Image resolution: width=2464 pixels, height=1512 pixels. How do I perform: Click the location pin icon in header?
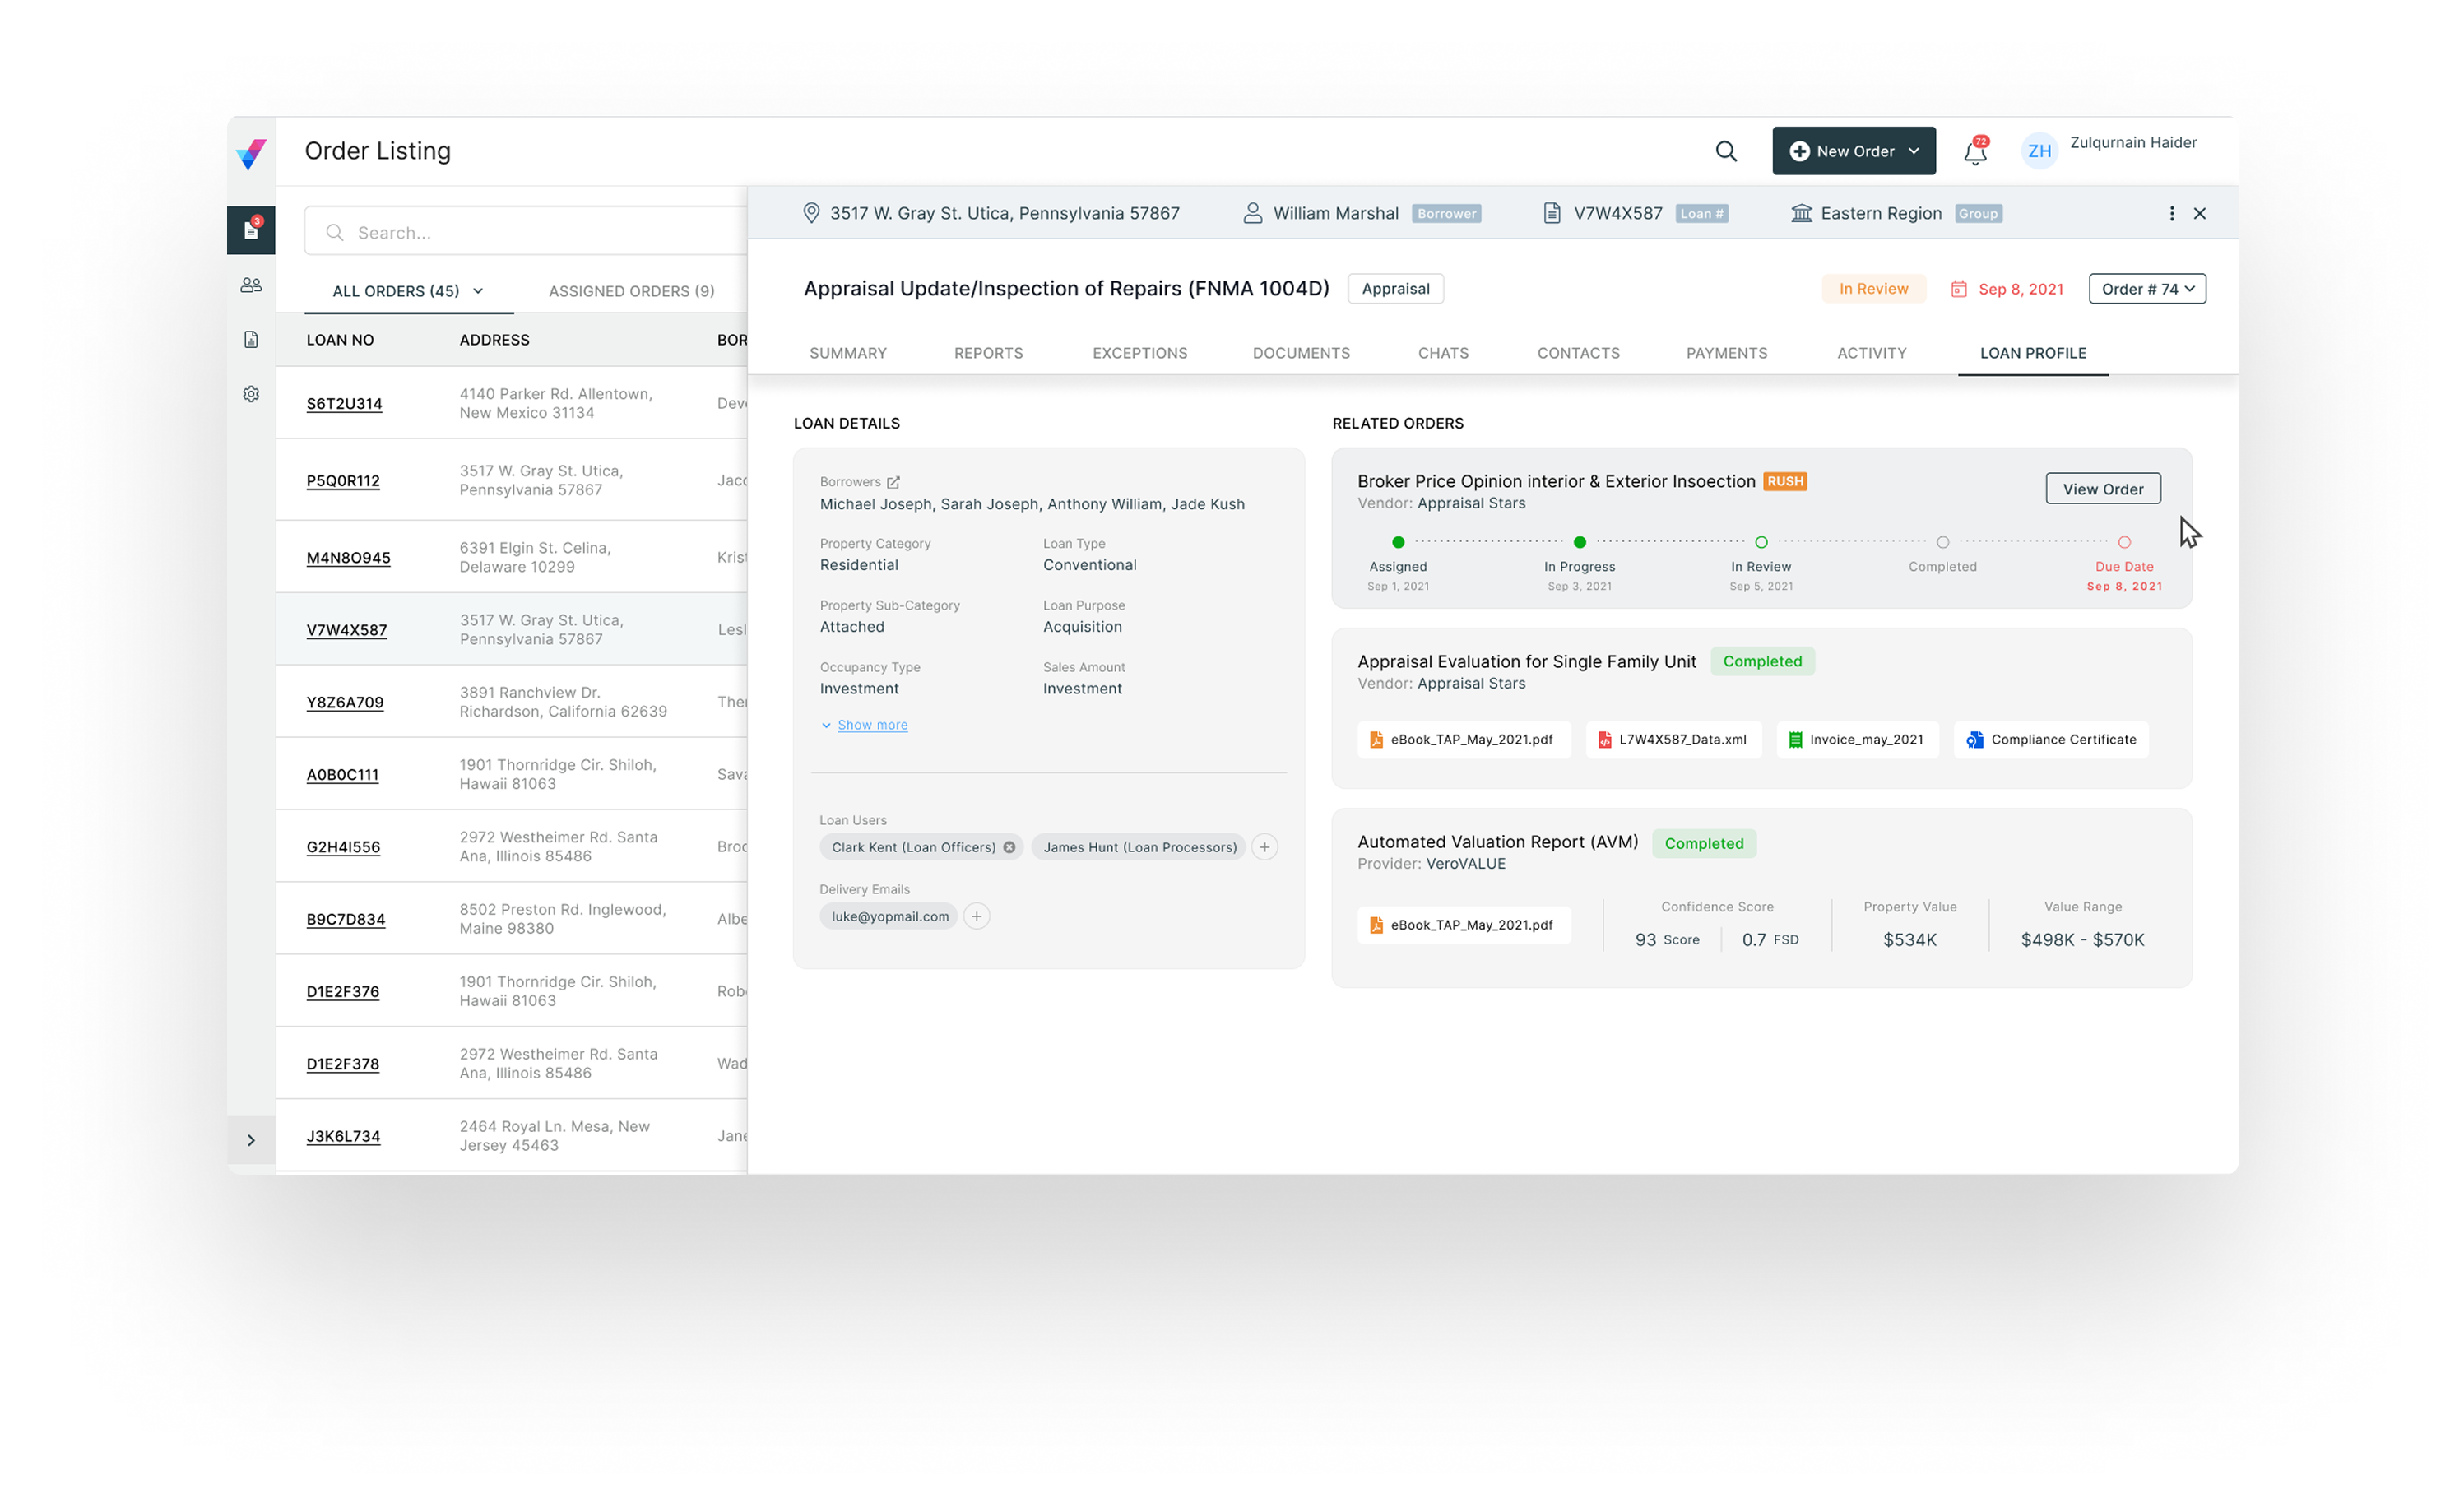[811, 213]
